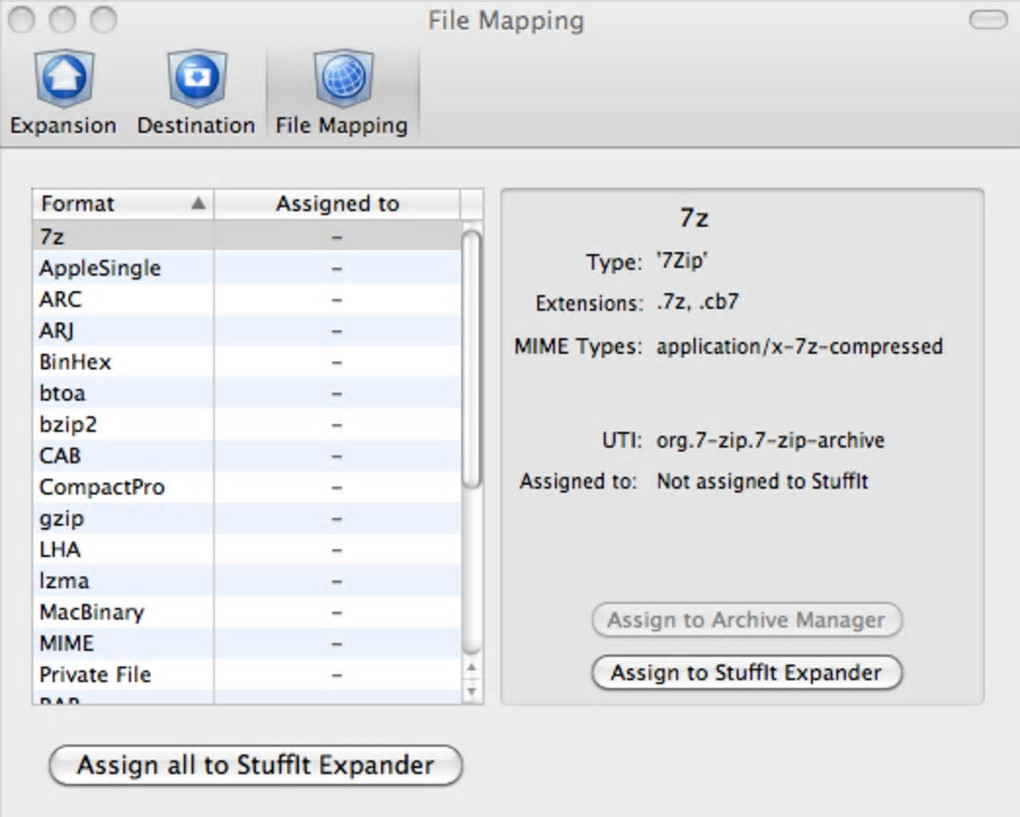The height and width of the screenshot is (817, 1020).
Task: Click the Format sort arrow triangle
Action: pyautogui.click(x=198, y=204)
